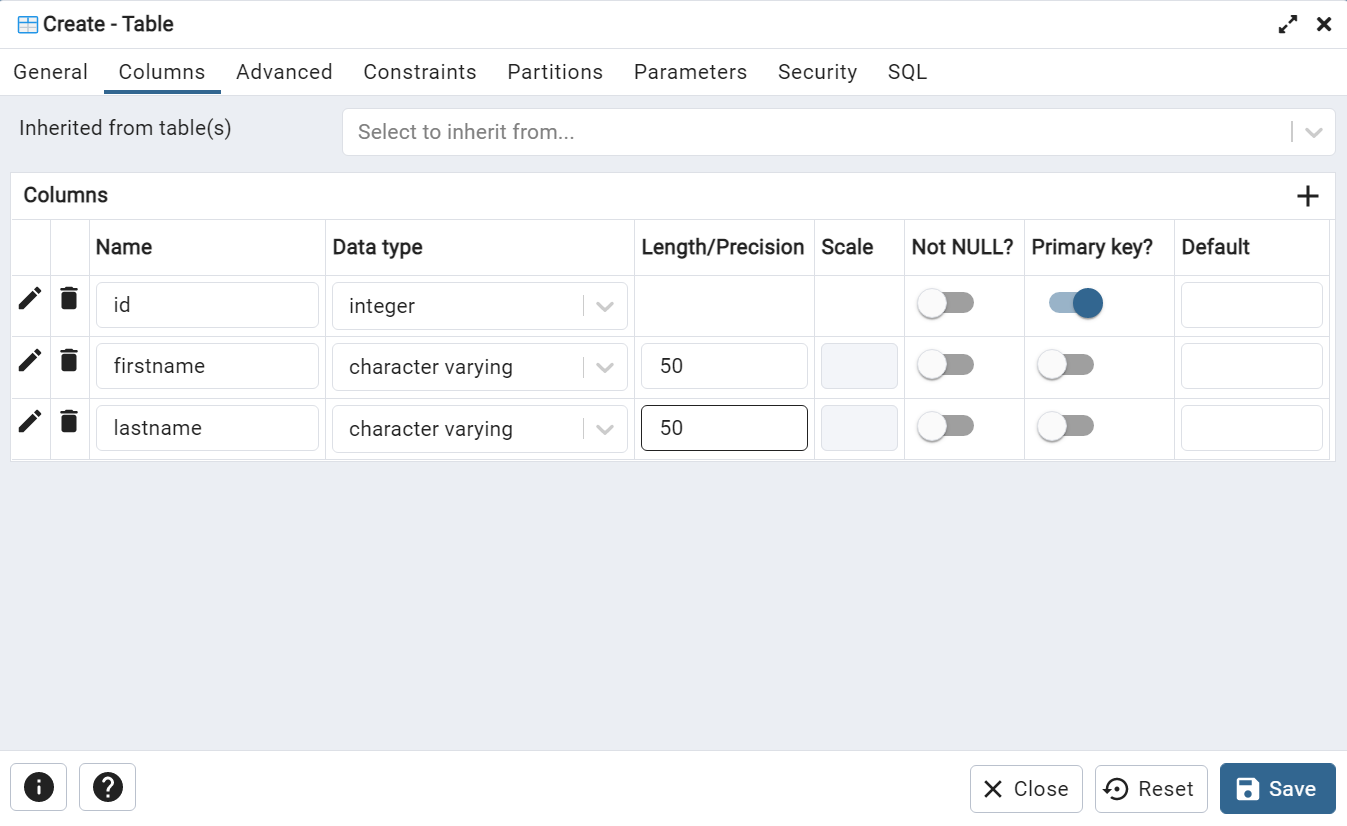This screenshot has height=826, width=1347.
Task: Delete the id column using trash icon
Action: coord(69,298)
